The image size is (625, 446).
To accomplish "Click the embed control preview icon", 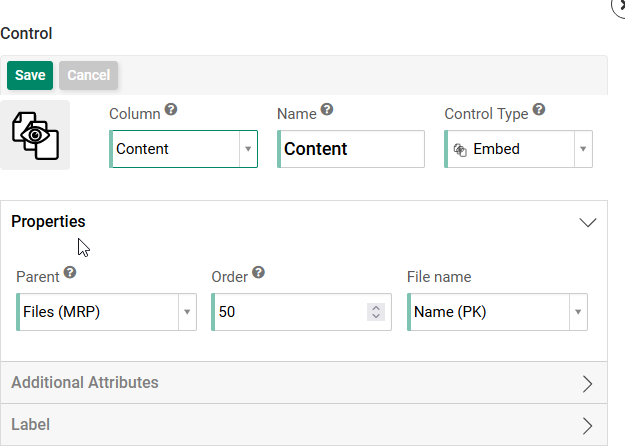I will click(35, 135).
